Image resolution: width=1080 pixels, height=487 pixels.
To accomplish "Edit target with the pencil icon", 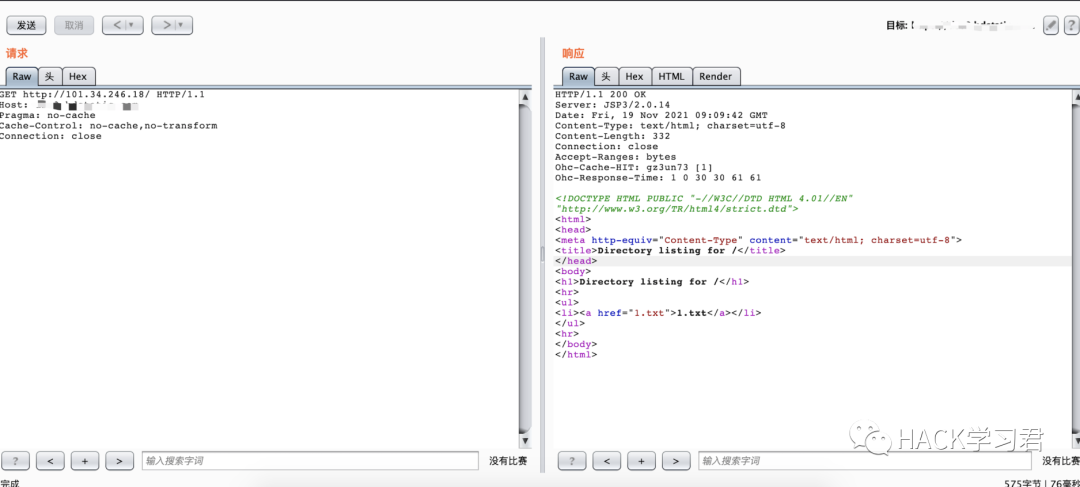I will coord(1050,25).
